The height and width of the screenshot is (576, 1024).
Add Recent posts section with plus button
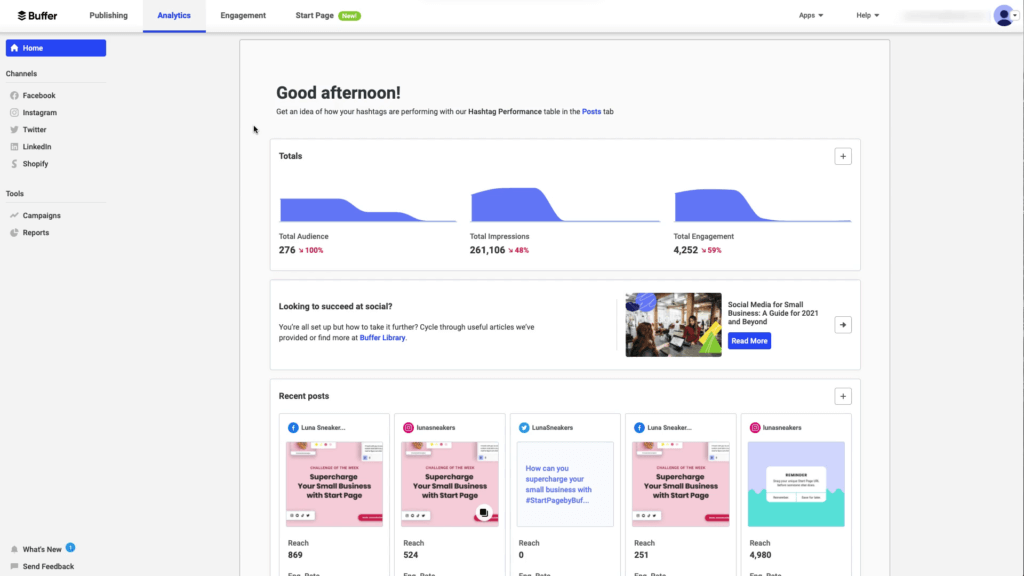tap(842, 396)
